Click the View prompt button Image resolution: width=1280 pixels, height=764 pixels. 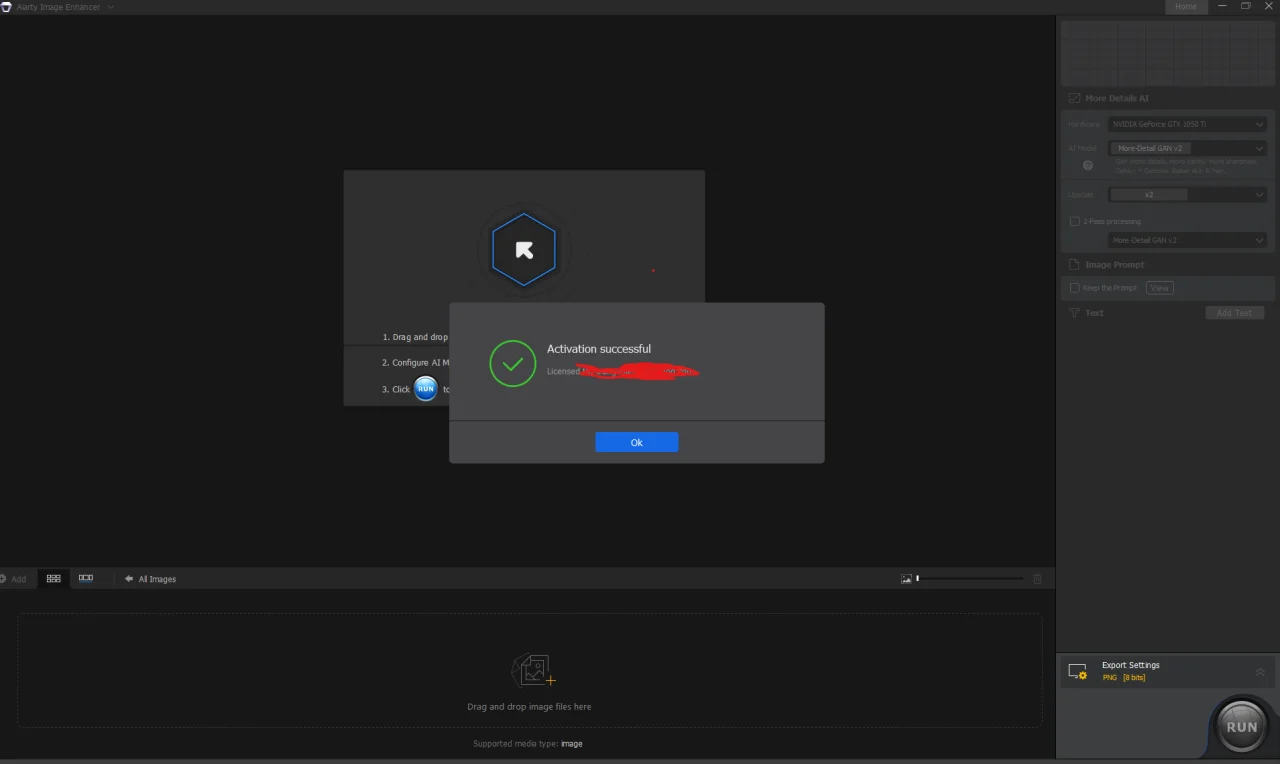(1160, 288)
